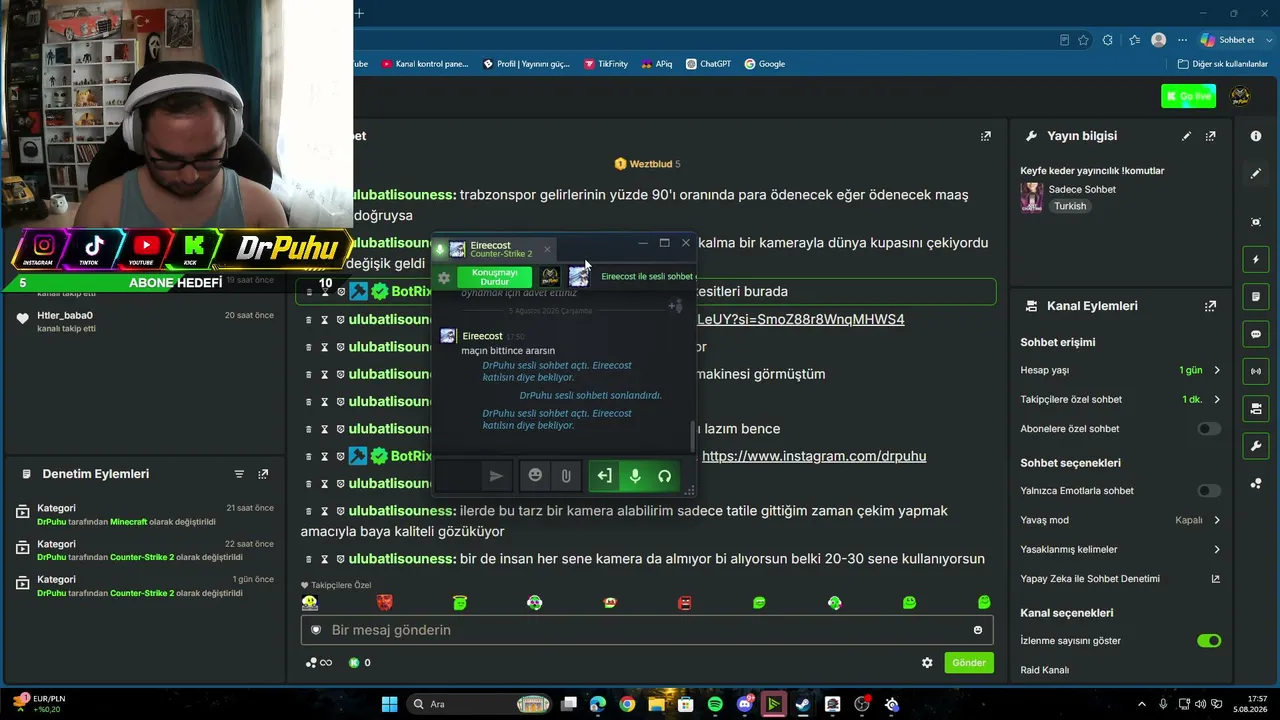Image resolution: width=1280 pixels, height=720 pixels.
Task: Open ulubatlisouness user in trabzonspor message
Action: (403, 195)
